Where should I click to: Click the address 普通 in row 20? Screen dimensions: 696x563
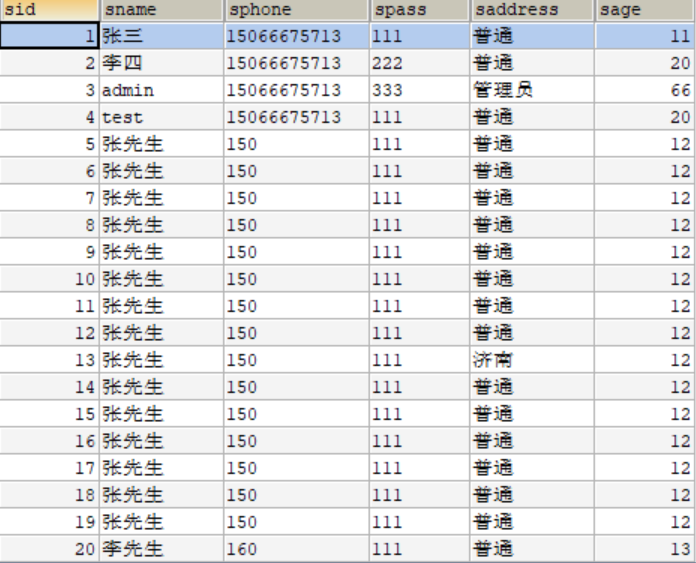(532, 549)
